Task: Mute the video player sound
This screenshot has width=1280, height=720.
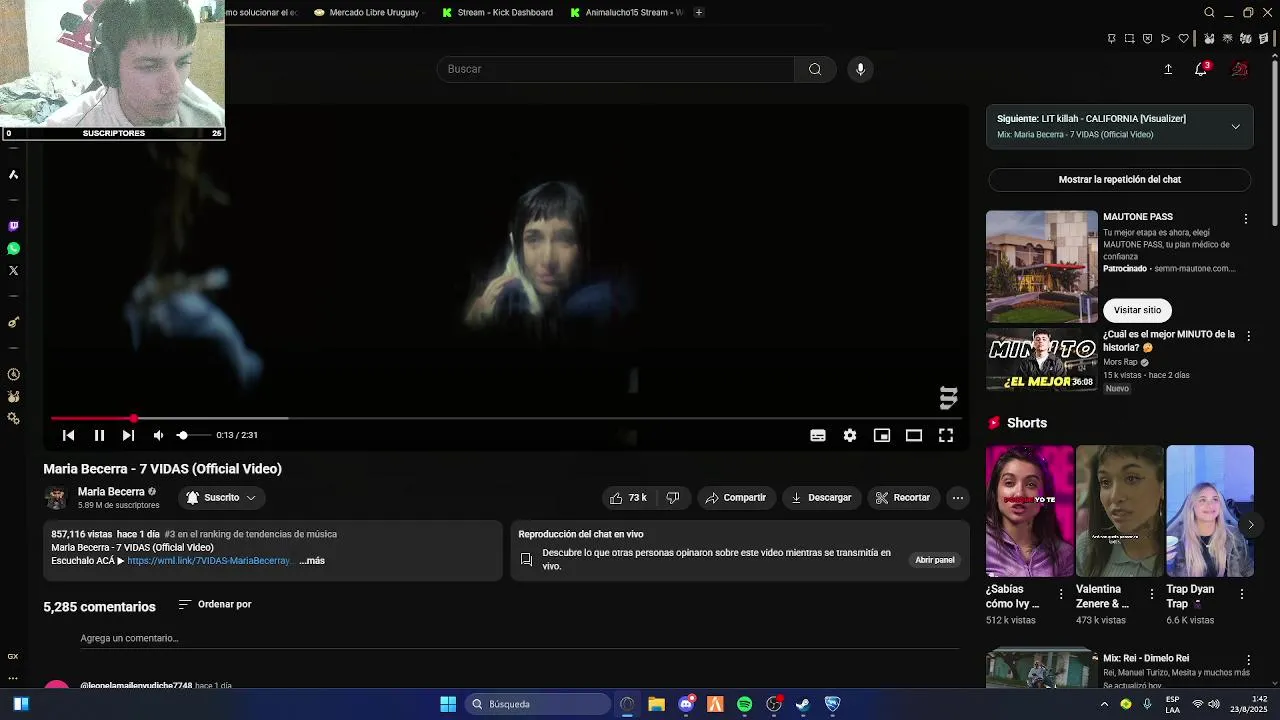Action: point(158,435)
